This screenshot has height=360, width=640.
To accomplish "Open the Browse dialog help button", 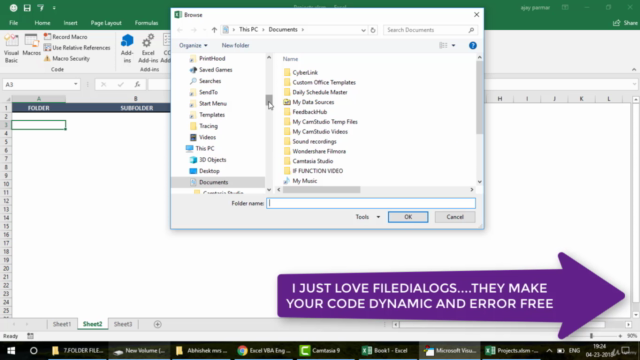I will click(473, 45).
